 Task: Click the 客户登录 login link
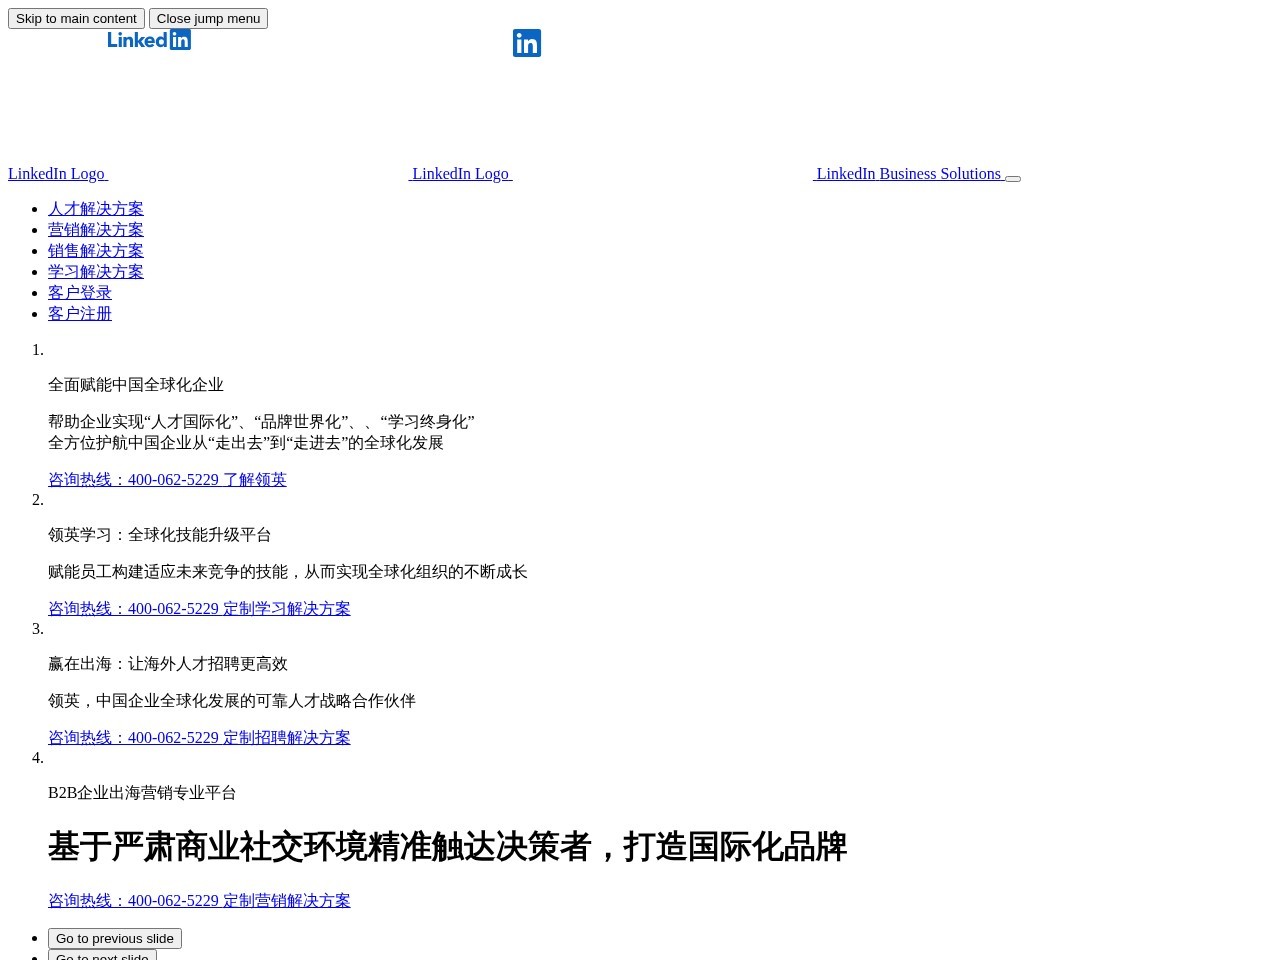[80, 293]
